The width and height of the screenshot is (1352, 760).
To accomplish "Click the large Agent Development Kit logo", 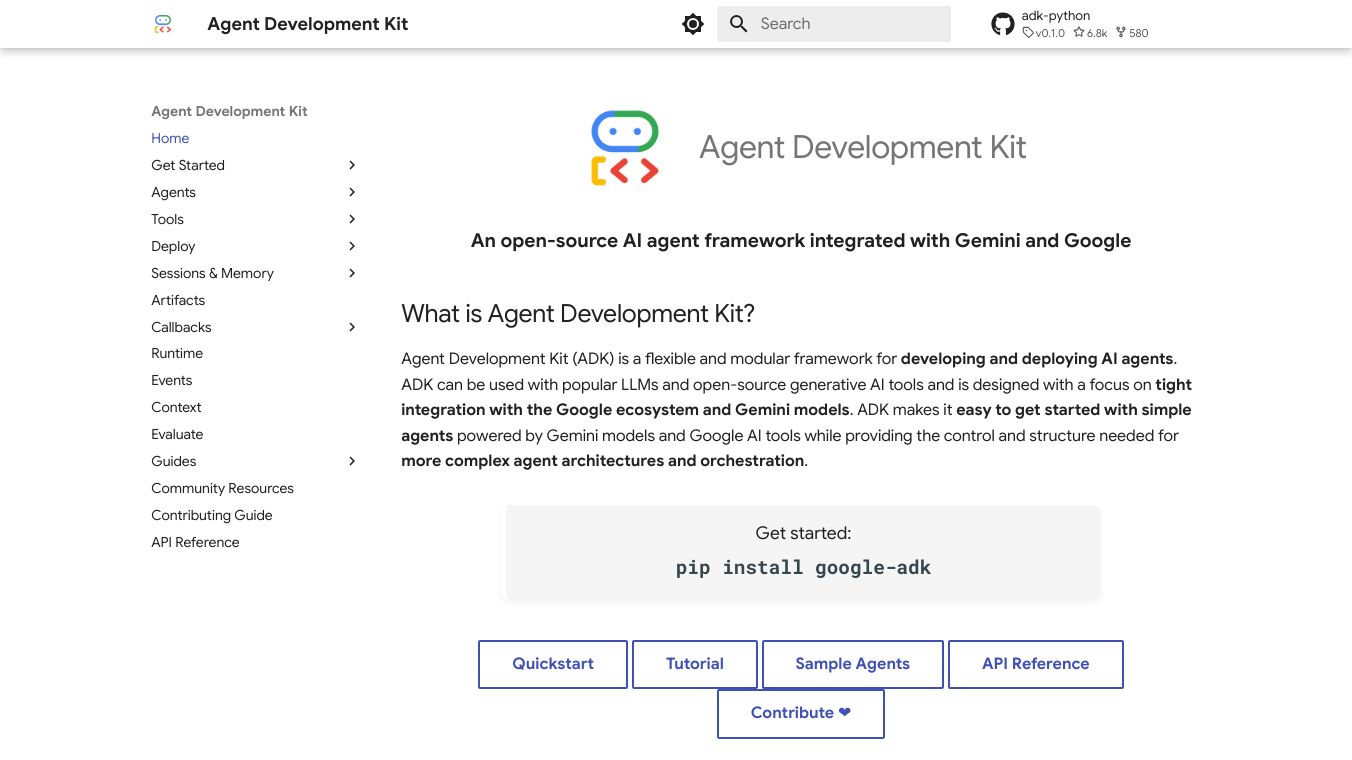I will 625,148.
